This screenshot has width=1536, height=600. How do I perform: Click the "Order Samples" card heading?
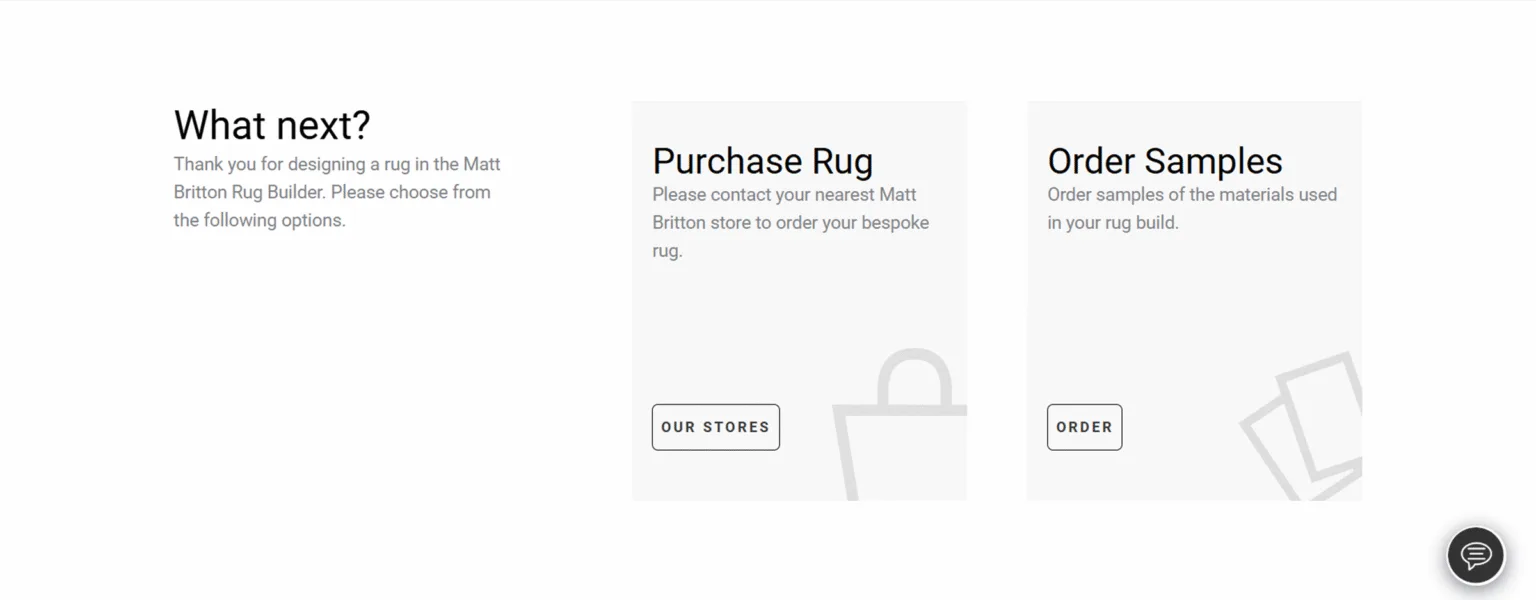coord(1164,161)
